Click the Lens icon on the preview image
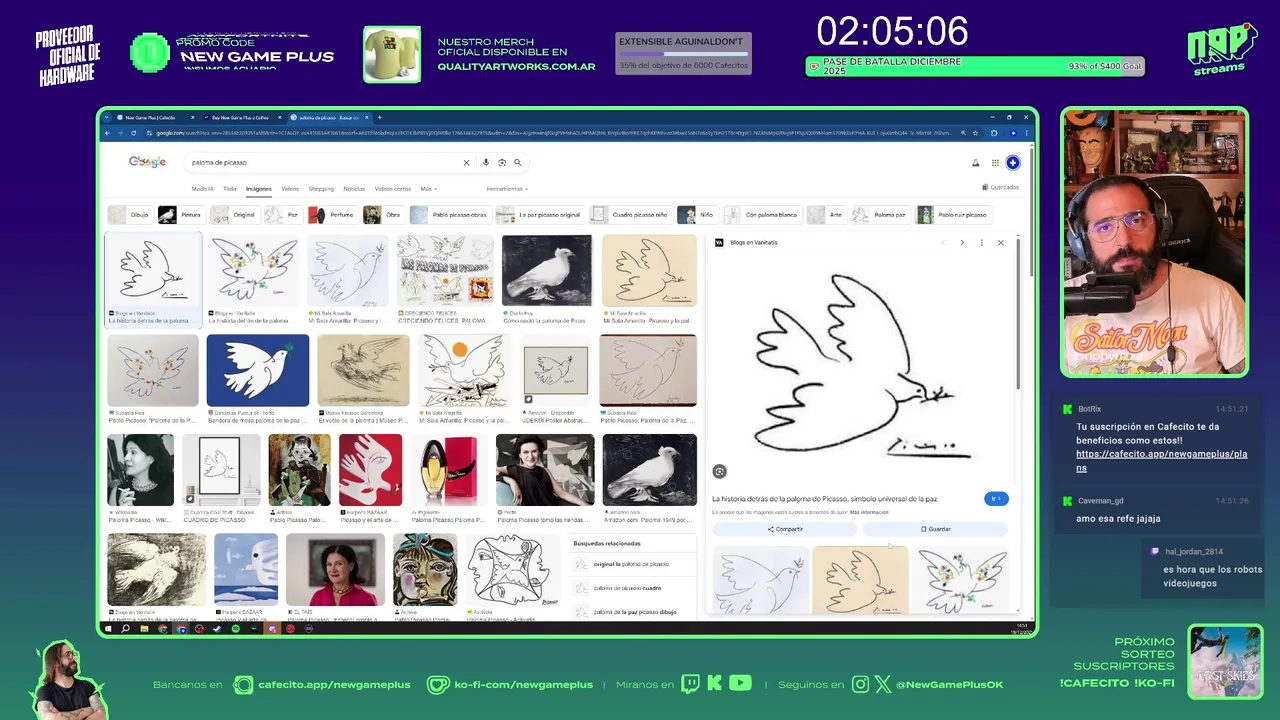 coord(719,471)
